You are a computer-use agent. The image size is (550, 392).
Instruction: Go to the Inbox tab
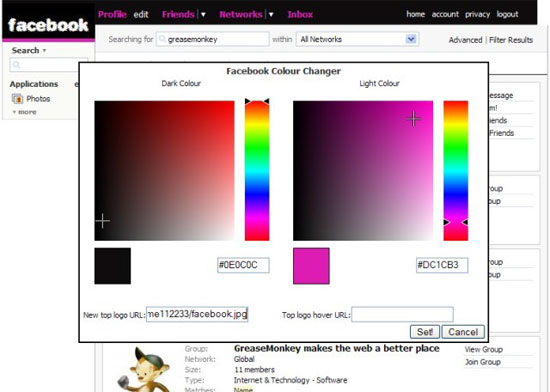coord(300,14)
